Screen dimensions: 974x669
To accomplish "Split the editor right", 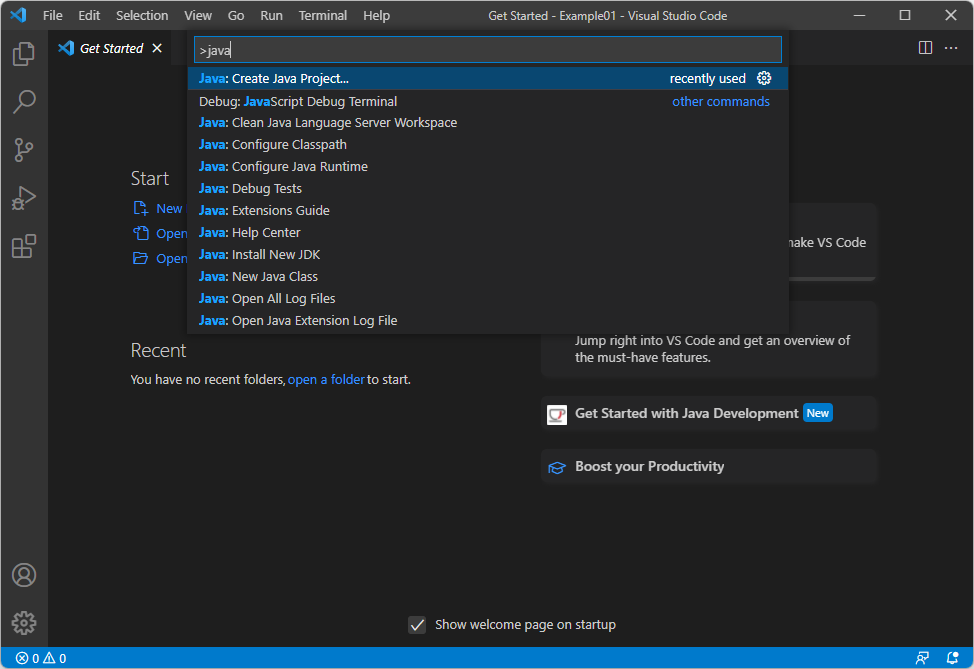I will pos(925,48).
